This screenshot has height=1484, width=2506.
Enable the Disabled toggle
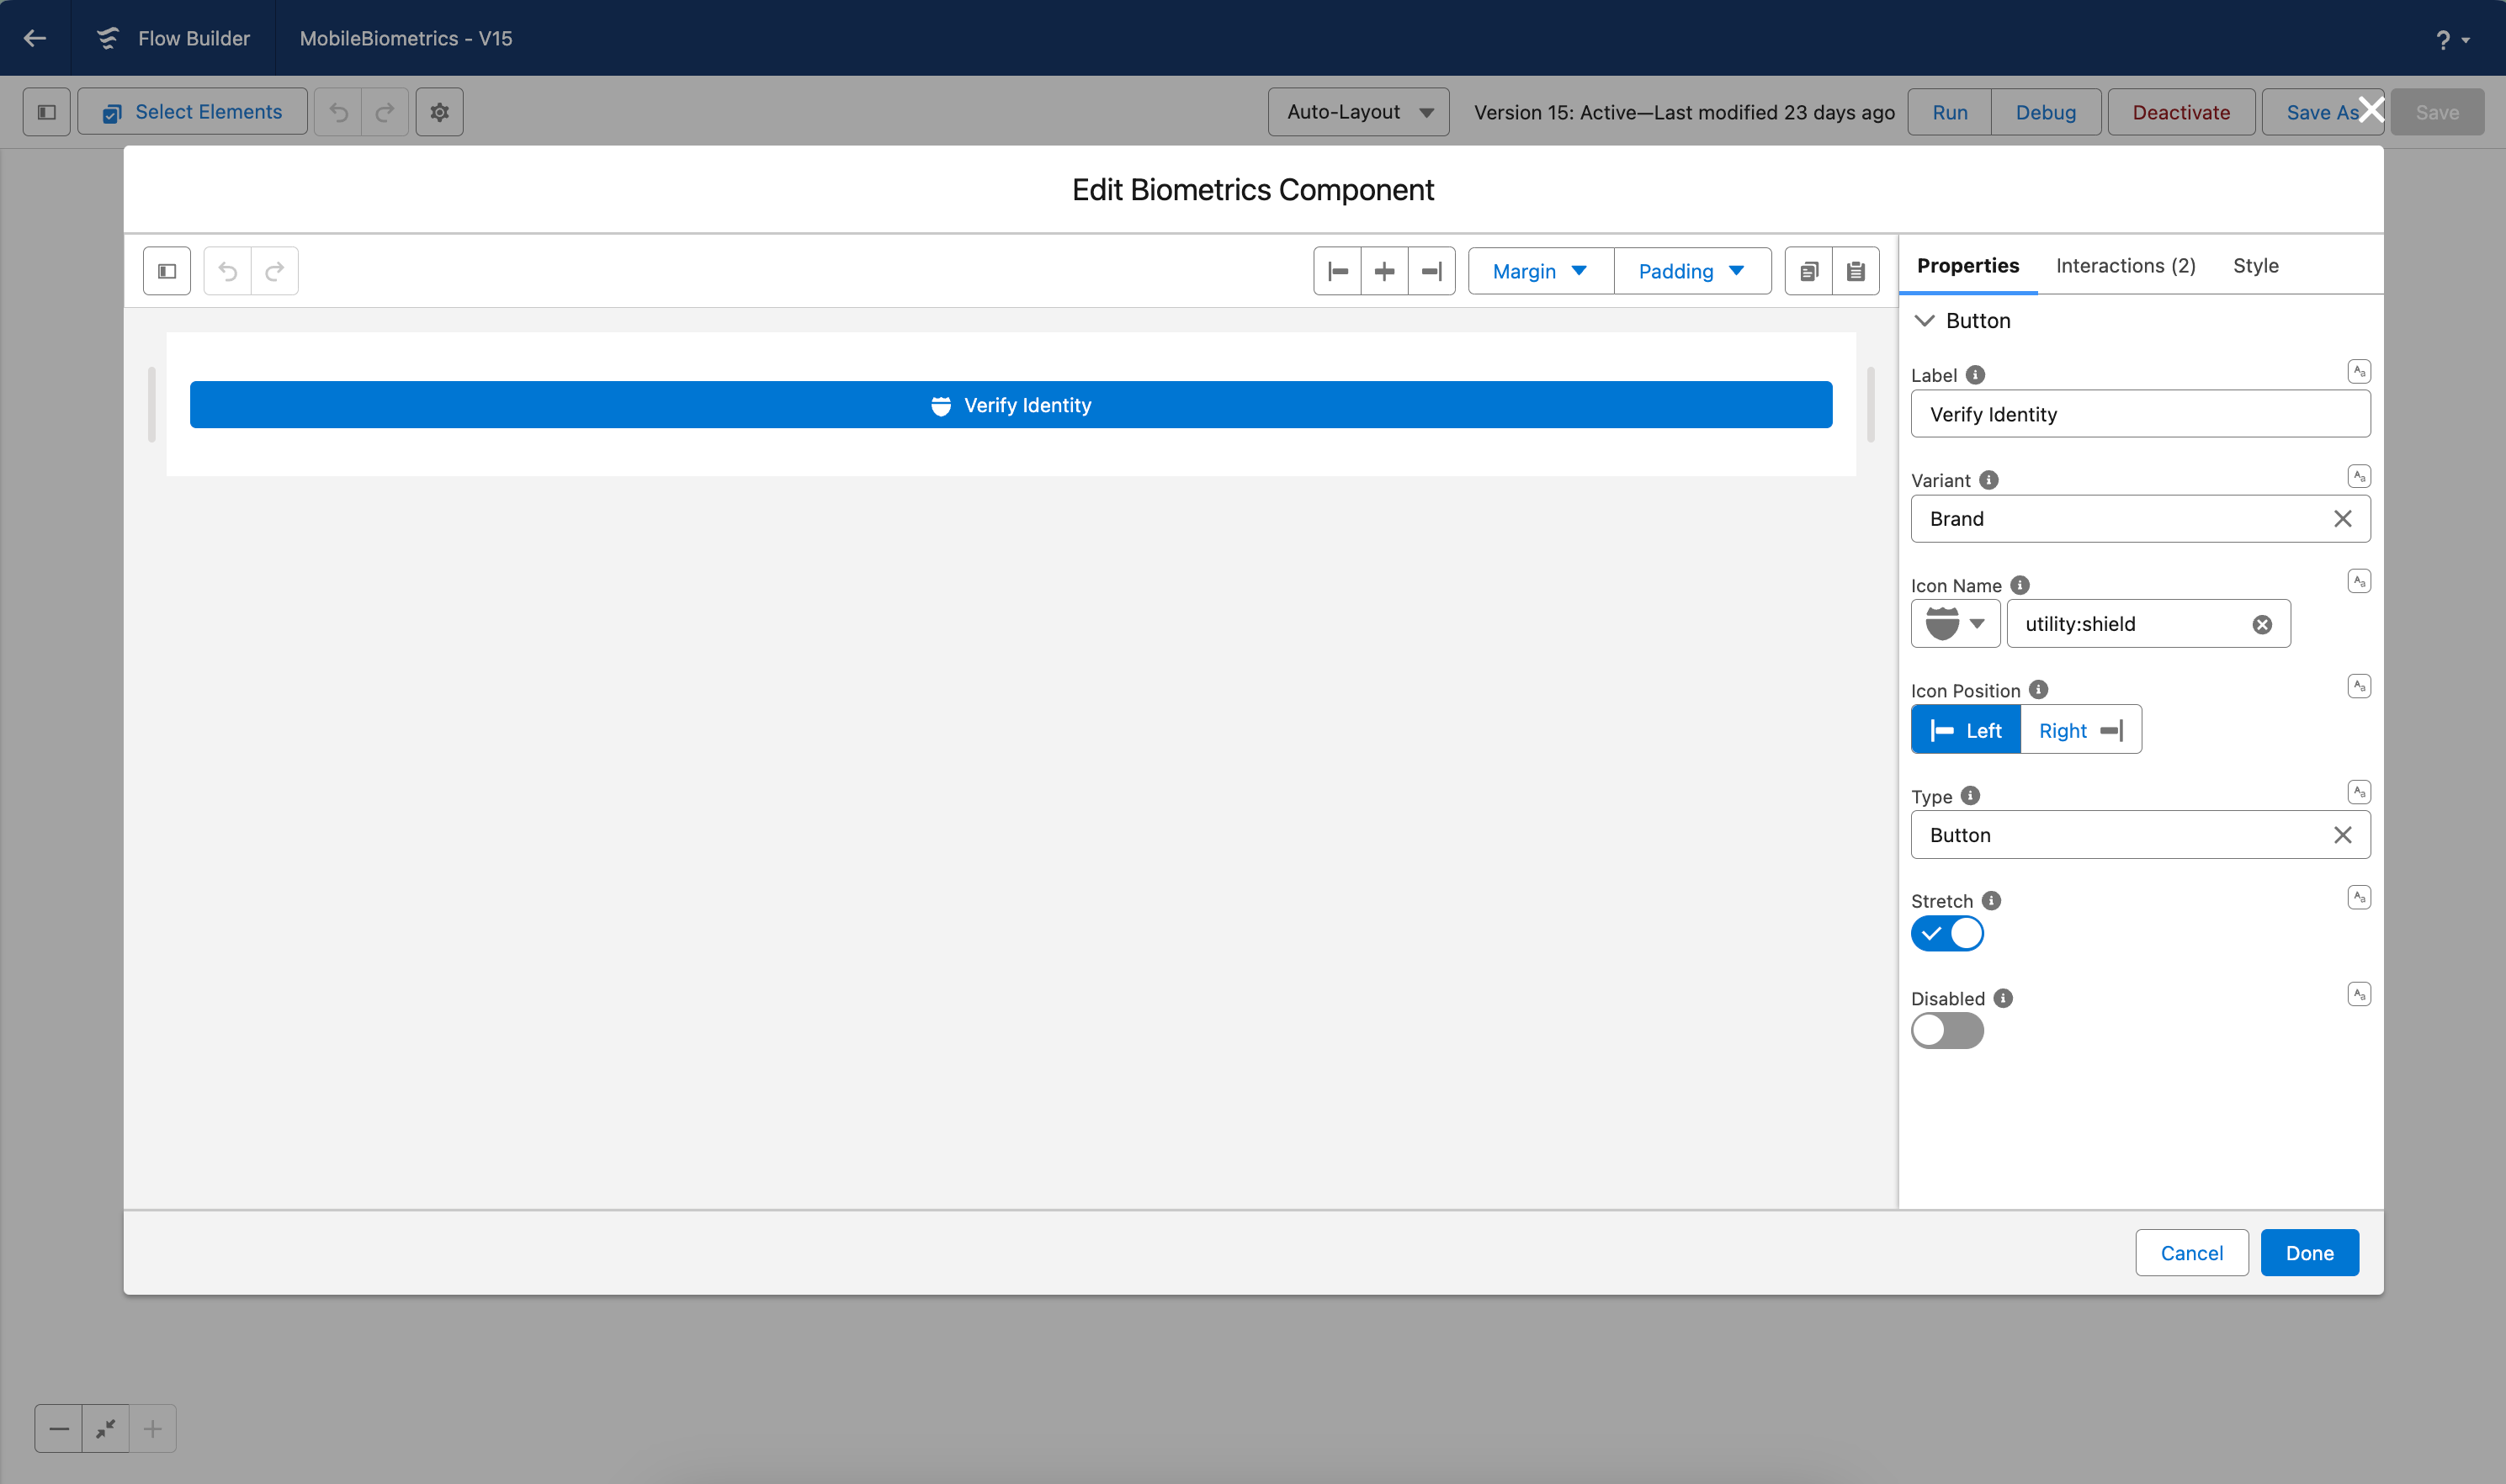coord(1946,1030)
